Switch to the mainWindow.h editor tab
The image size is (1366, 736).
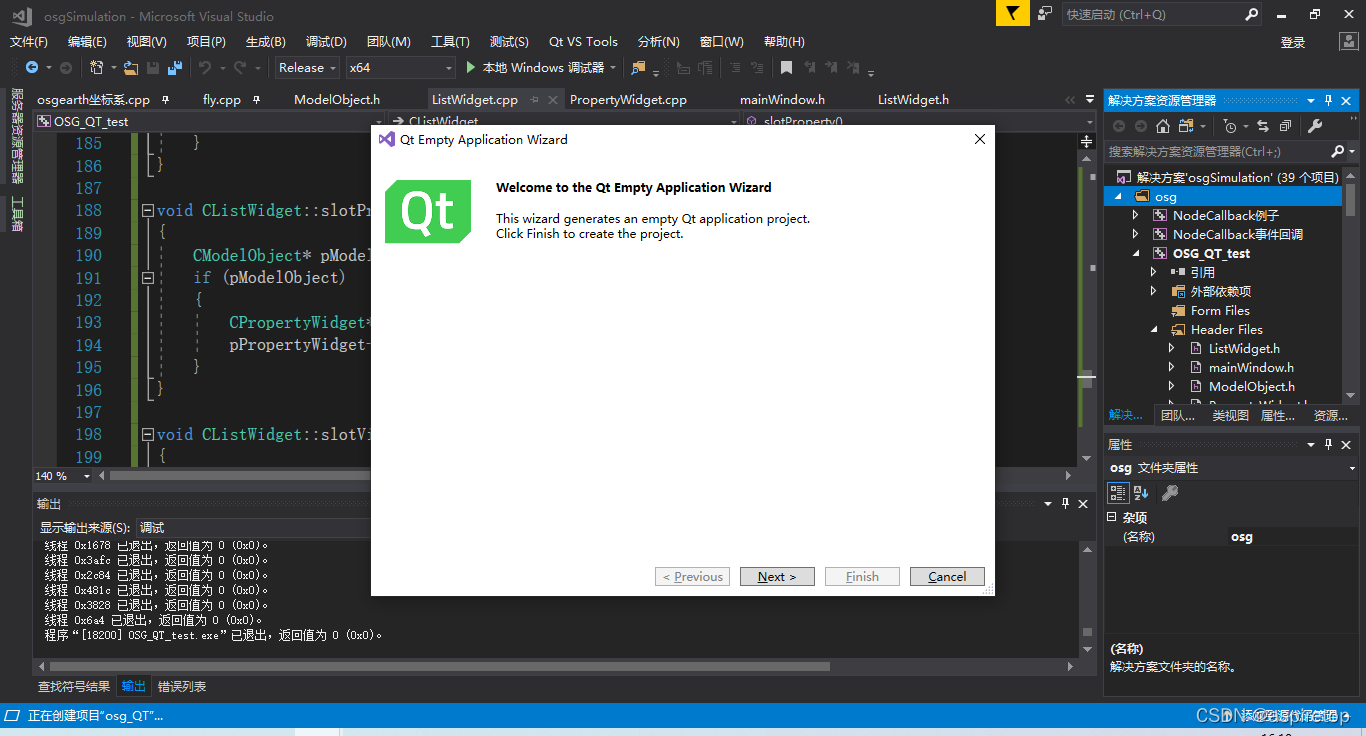coord(782,100)
